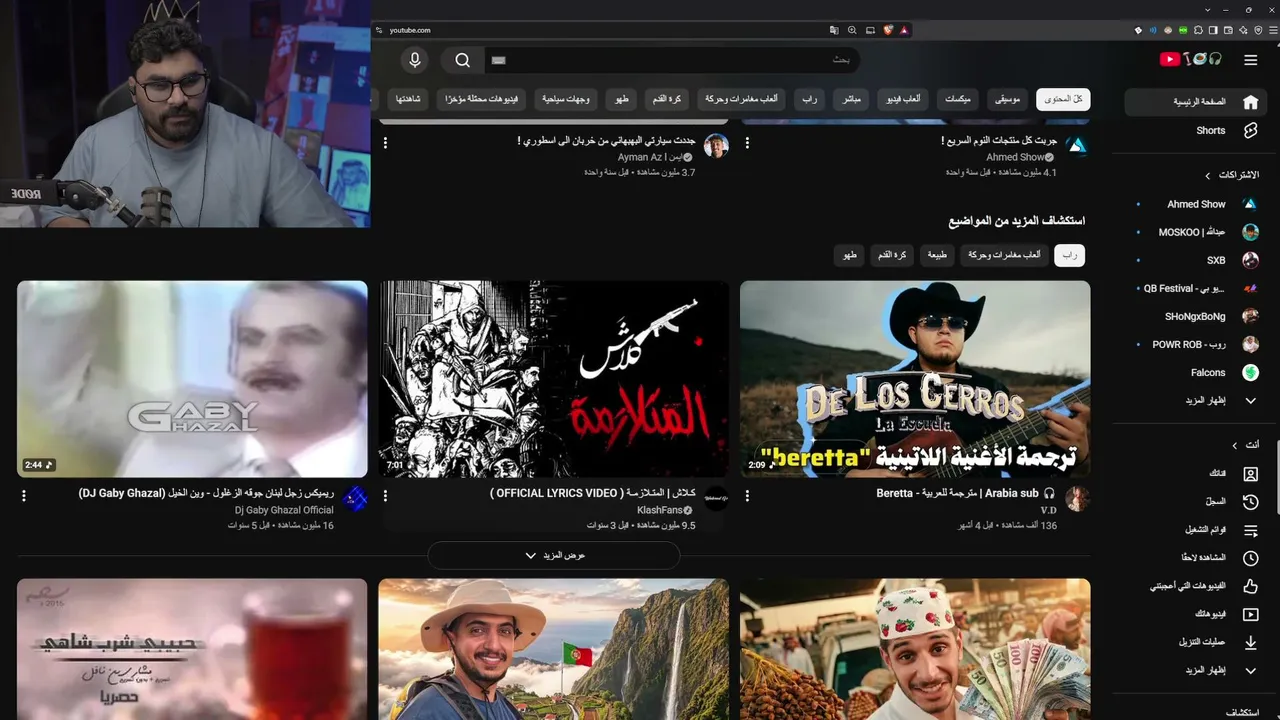Open المشاهدة لاحقًا watch later list
The image size is (1280, 720).
[1196, 557]
